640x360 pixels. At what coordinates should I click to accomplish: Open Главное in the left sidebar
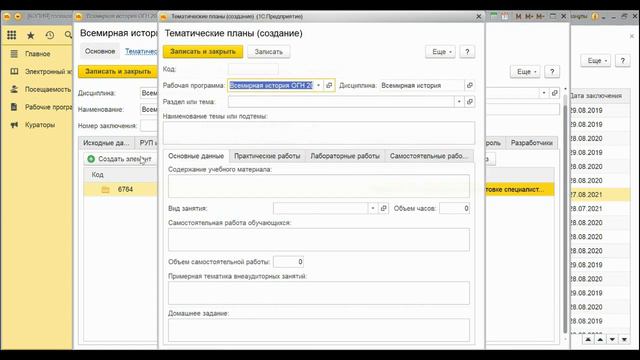click(x=38, y=53)
